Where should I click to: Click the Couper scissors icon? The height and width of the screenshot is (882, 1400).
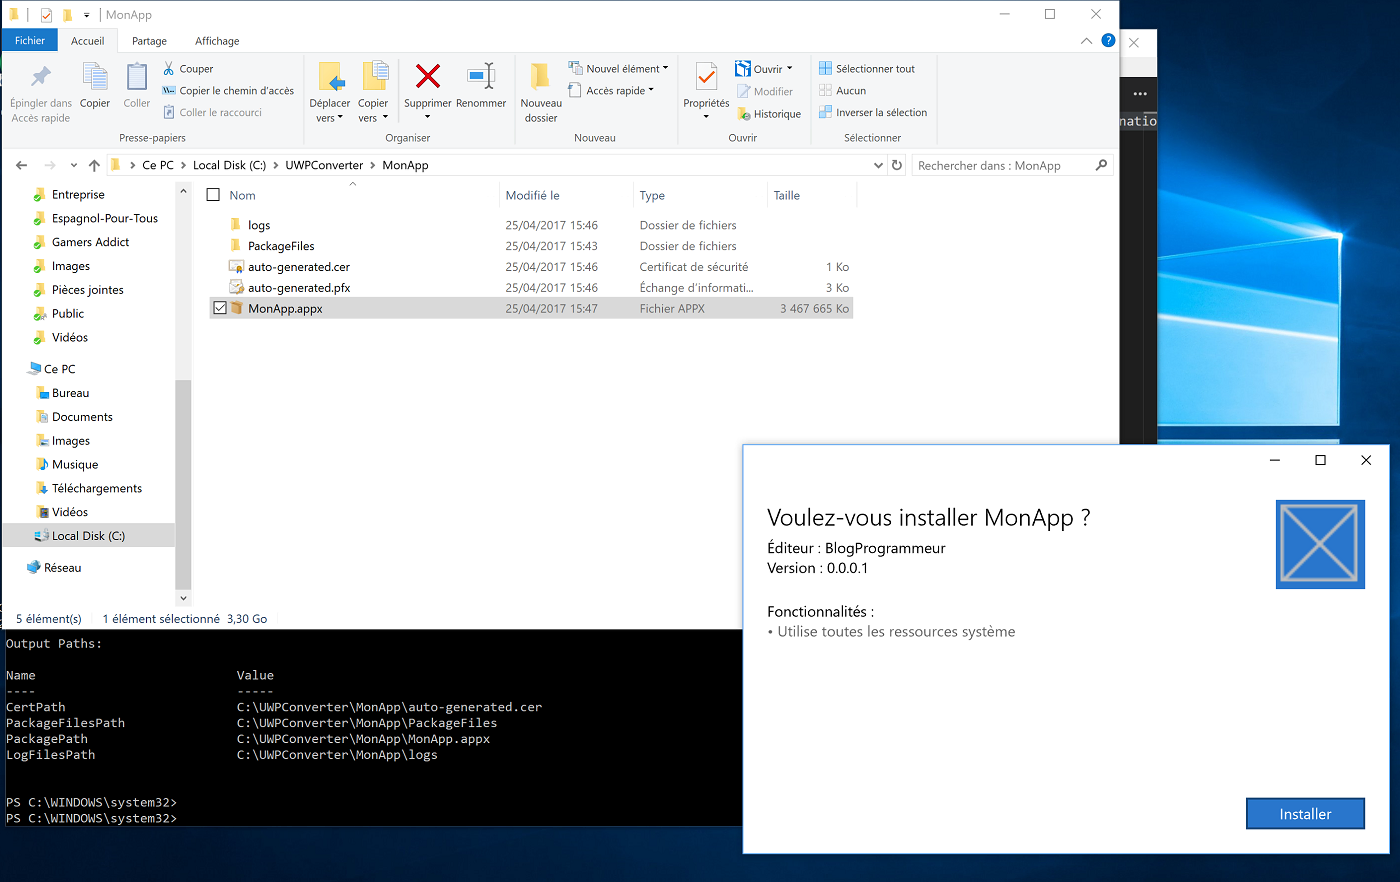[169, 69]
